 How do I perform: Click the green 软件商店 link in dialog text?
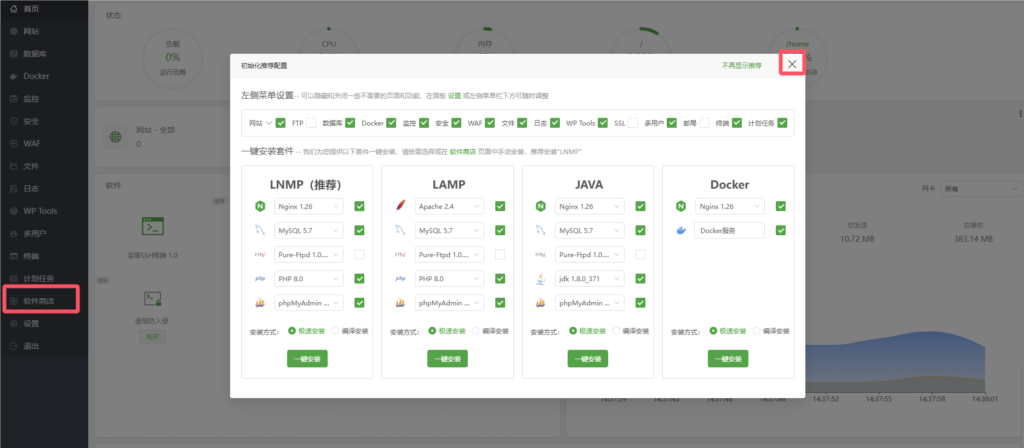[462, 152]
